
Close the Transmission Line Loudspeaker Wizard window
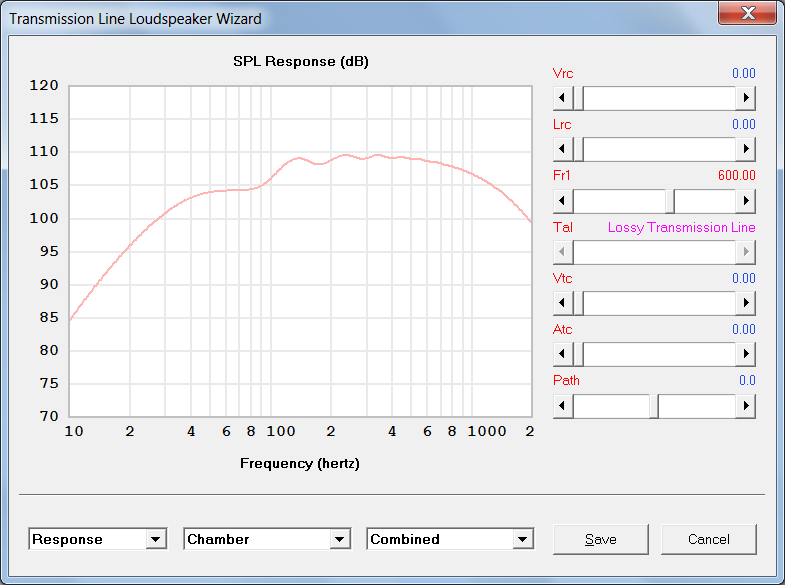[x=747, y=13]
